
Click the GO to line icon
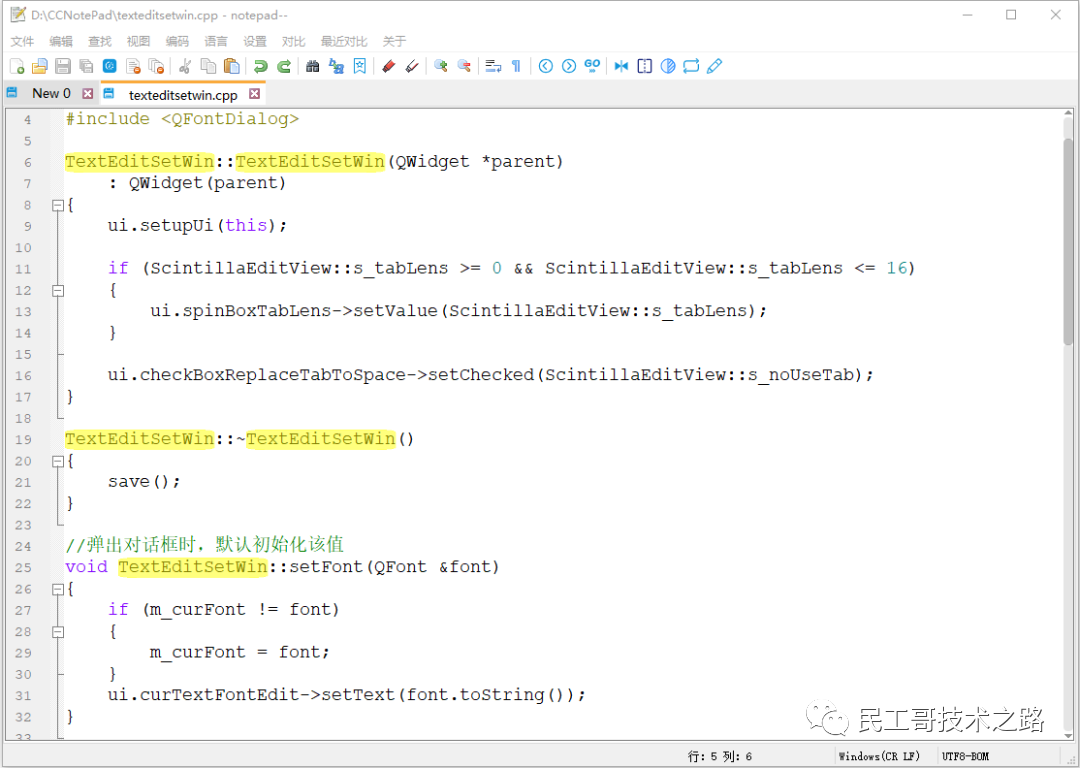(x=592, y=66)
